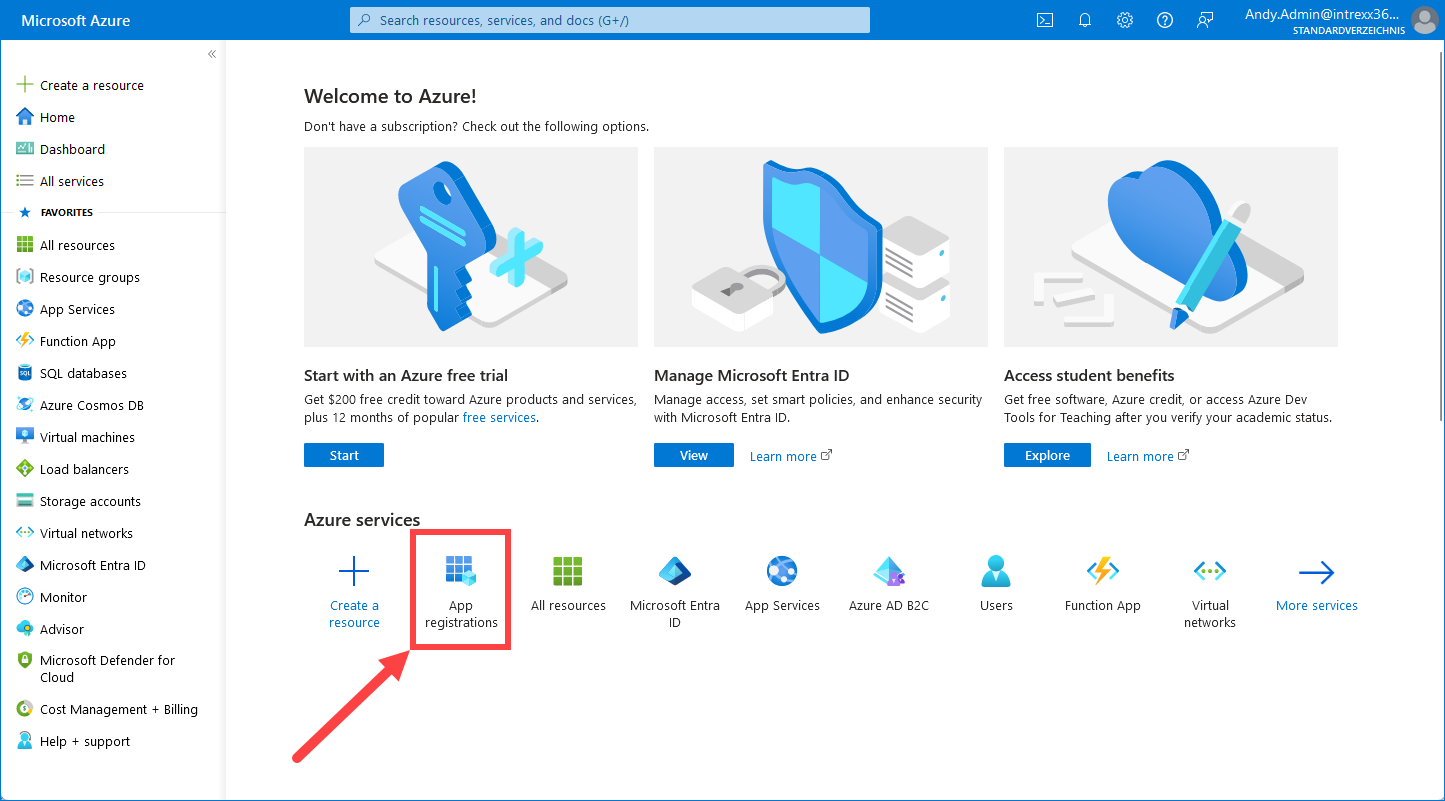This screenshot has height=801, width=1445.
Task: Click the shield illustration for Entra ID
Action: (x=821, y=247)
